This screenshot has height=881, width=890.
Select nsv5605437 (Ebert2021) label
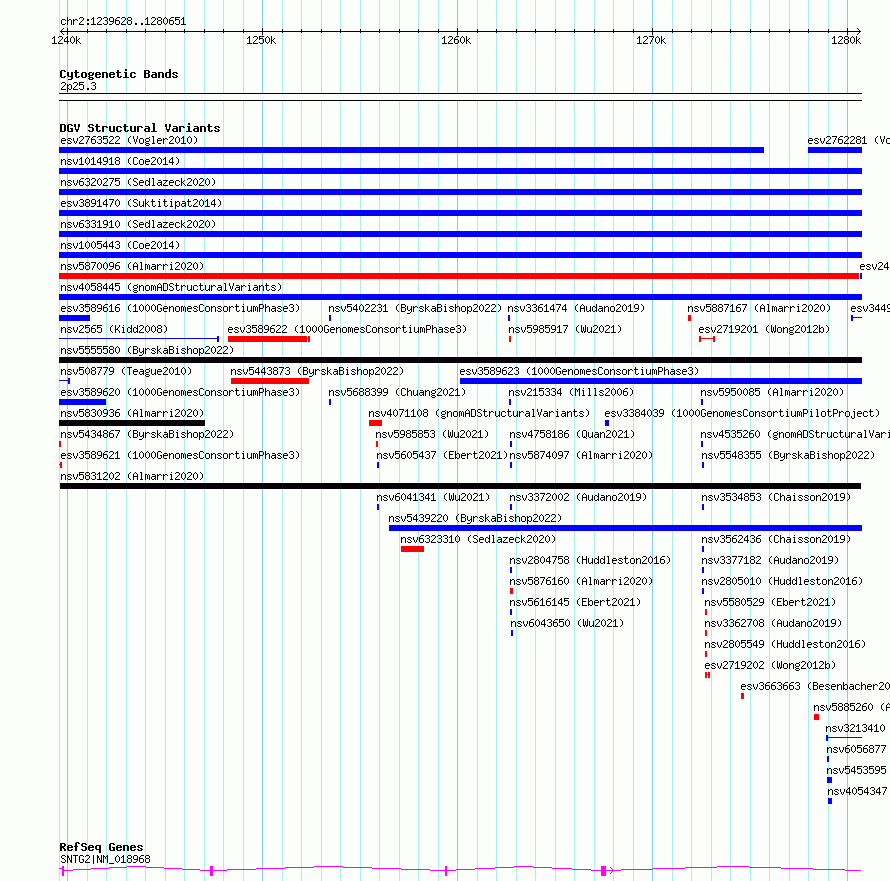tap(442, 455)
